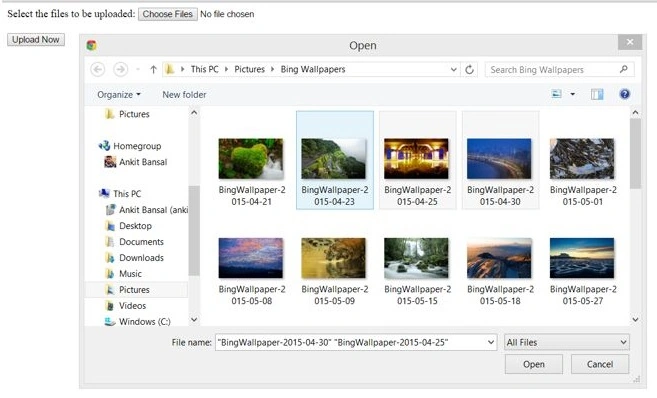This screenshot has width=657, height=398.
Task: Click the Open button
Action: 533,364
